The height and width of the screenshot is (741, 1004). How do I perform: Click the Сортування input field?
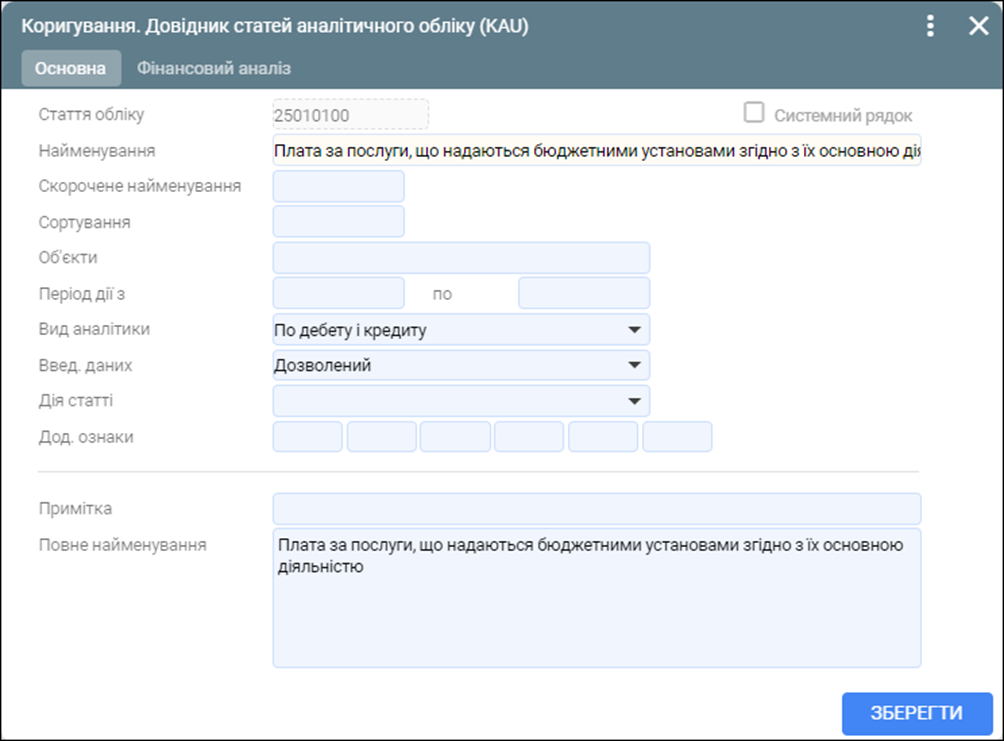click(x=338, y=222)
